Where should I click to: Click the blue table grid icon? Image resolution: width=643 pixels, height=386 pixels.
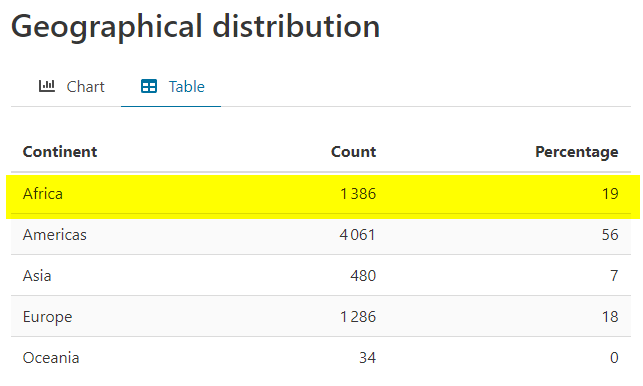148,87
